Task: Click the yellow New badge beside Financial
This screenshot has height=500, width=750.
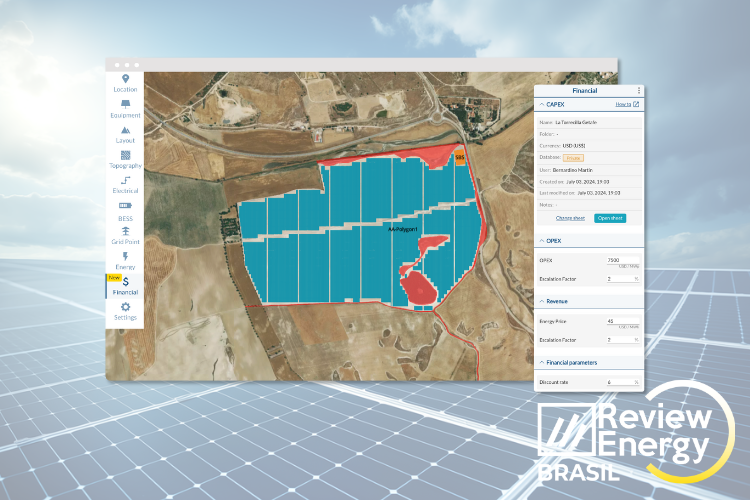Action: click(x=114, y=278)
